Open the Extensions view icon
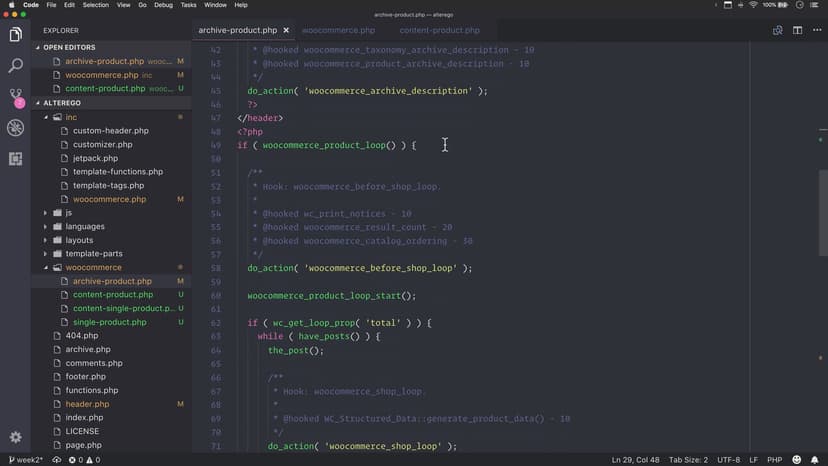Screen dimensions: 828x466 [15, 159]
